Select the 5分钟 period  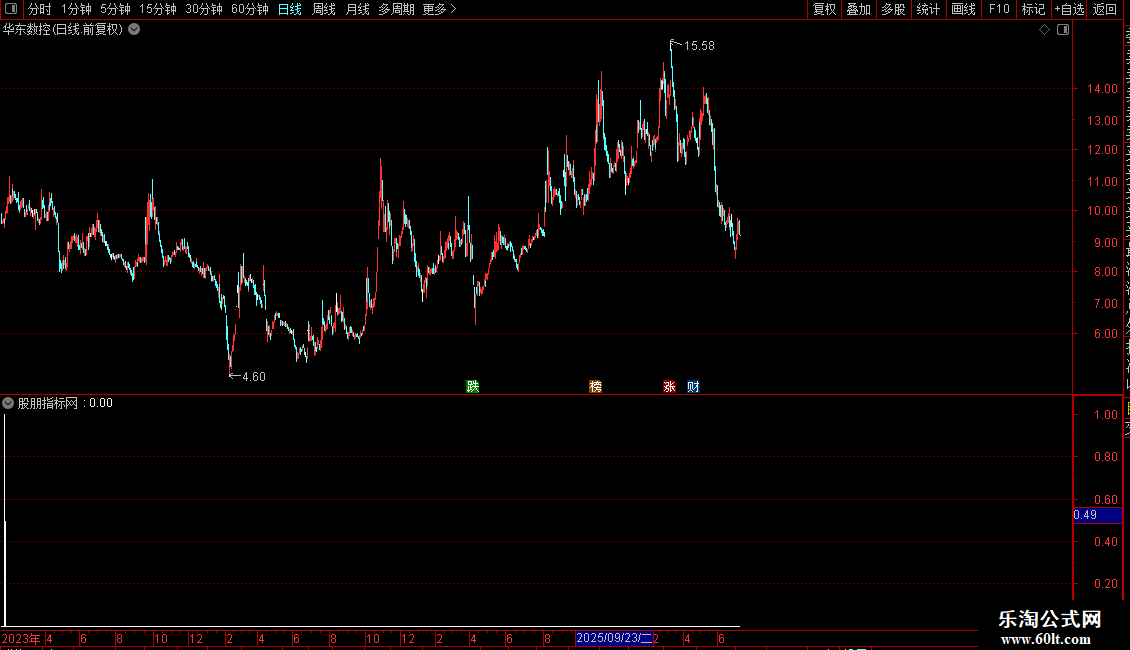coord(115,9)
